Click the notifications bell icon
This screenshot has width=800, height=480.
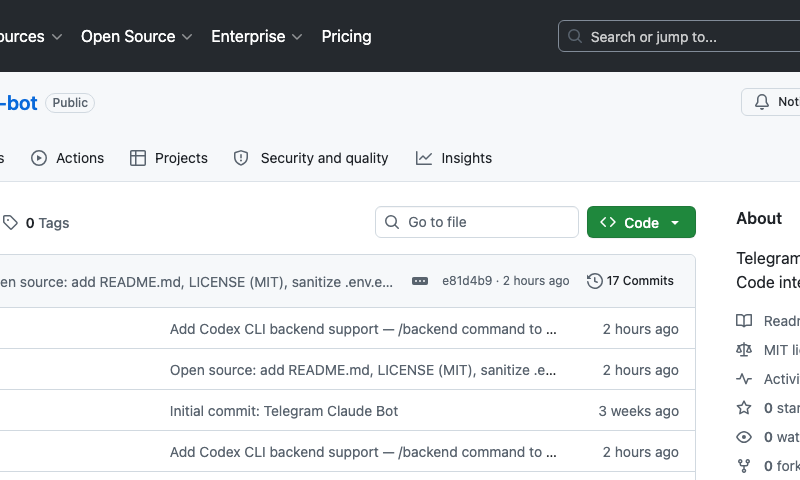[x=762, y=102]
